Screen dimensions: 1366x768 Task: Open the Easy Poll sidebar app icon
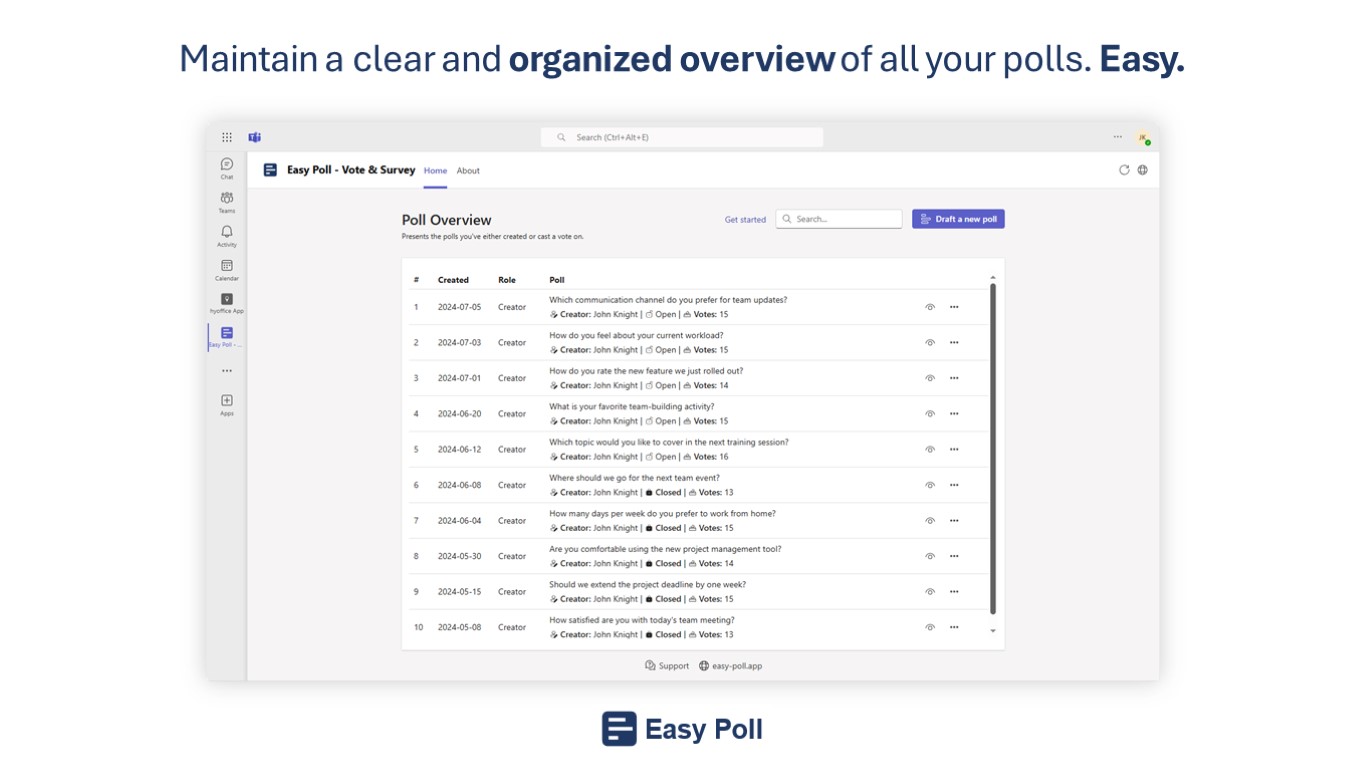coord(227,335)
